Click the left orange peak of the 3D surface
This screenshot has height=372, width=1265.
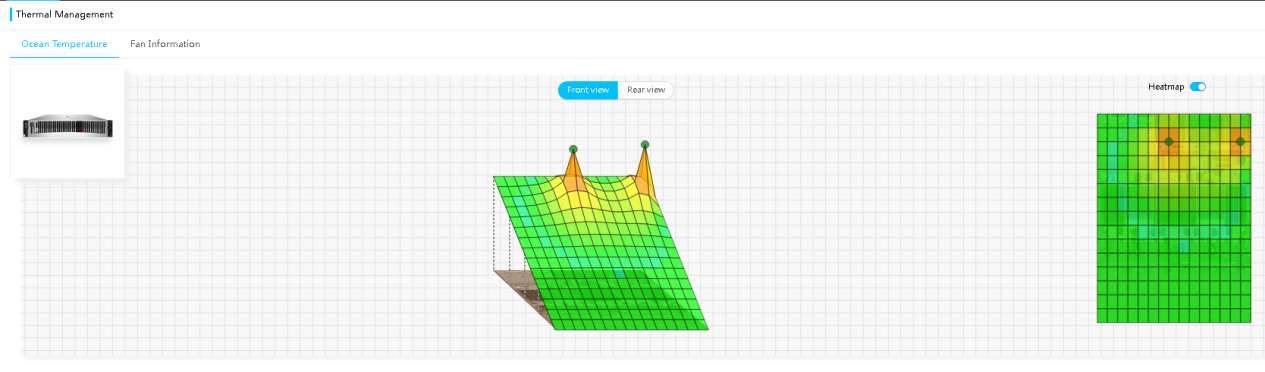(x=573, y=175)
